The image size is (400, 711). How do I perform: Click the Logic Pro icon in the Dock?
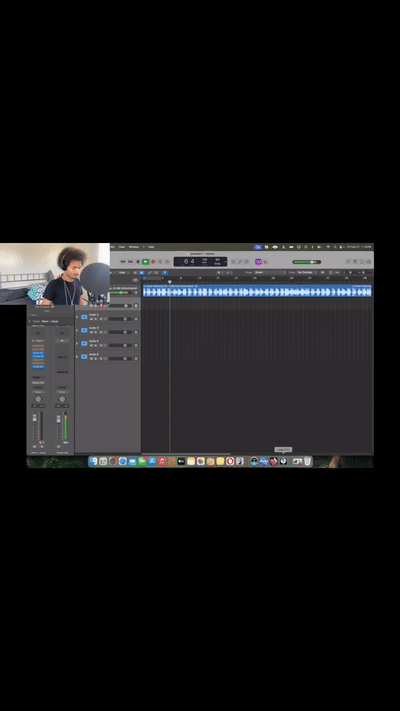(283, 461)
